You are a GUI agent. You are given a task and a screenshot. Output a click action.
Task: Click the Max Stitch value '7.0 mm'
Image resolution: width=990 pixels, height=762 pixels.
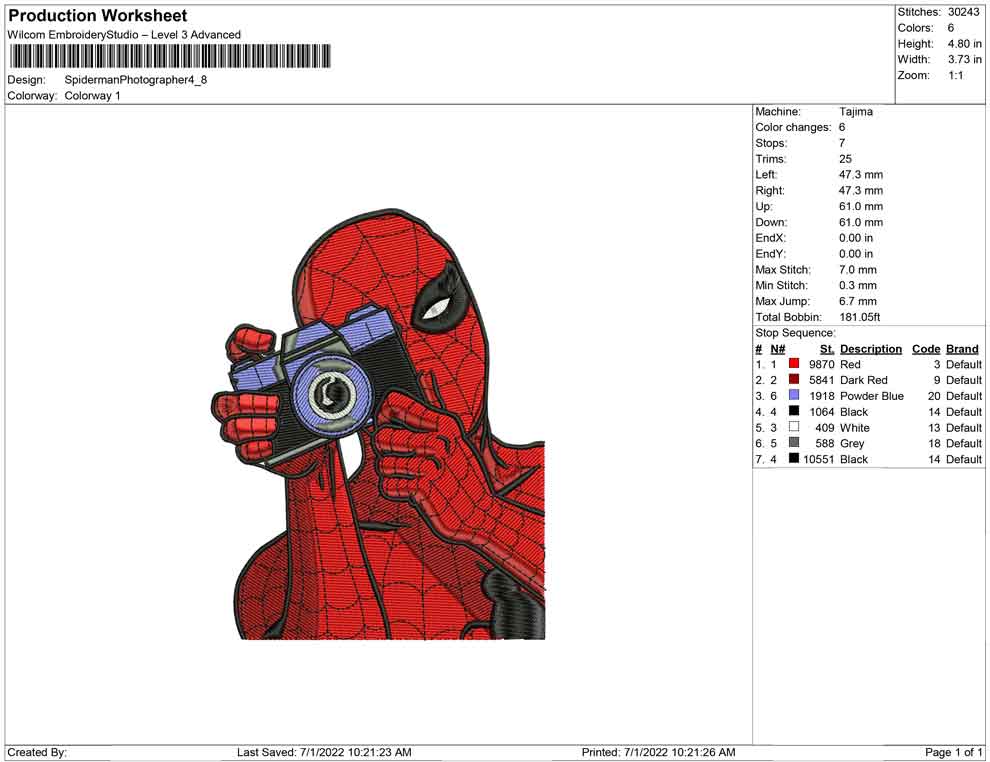[857, 270]
